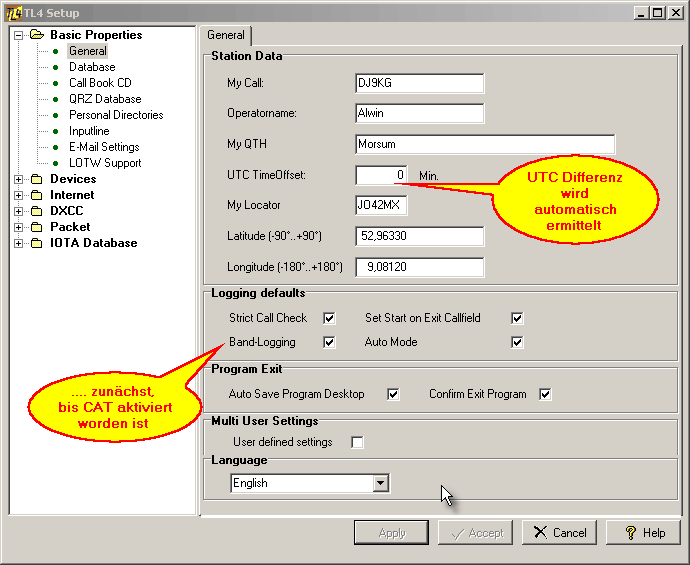The height and width of the screenshot is (565, 690).
Task: Select the DXCC tree label
Action: tap(66, 211)
